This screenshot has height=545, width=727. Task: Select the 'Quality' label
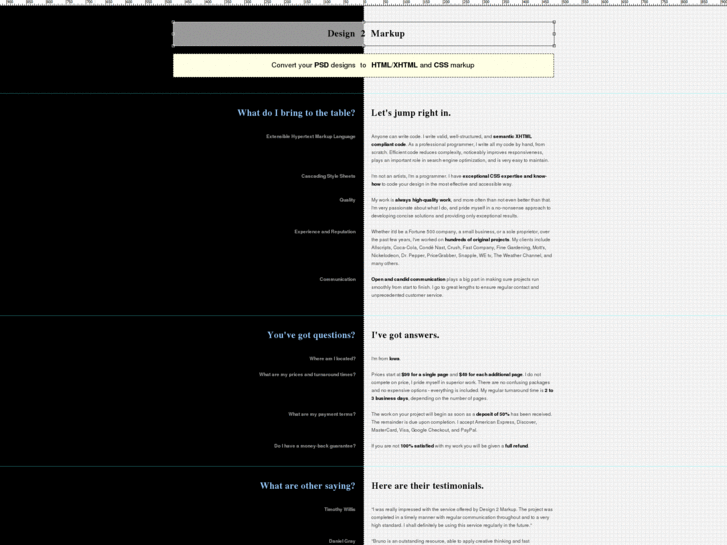tap(347, 200)
